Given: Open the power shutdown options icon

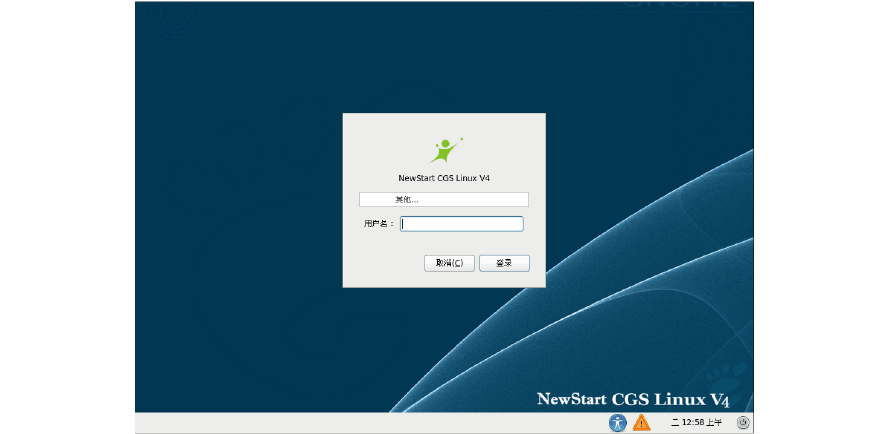Looking at the screenshot, I should click(x=743, y=423).
